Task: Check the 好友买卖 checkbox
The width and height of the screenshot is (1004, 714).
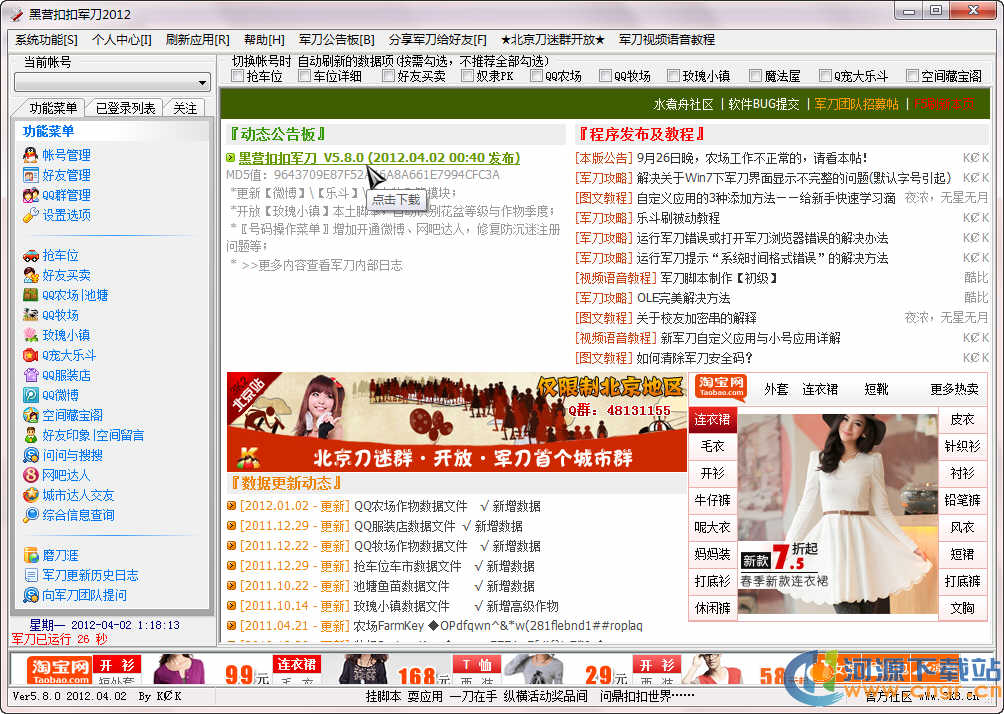Action: (x=388, y=76)
